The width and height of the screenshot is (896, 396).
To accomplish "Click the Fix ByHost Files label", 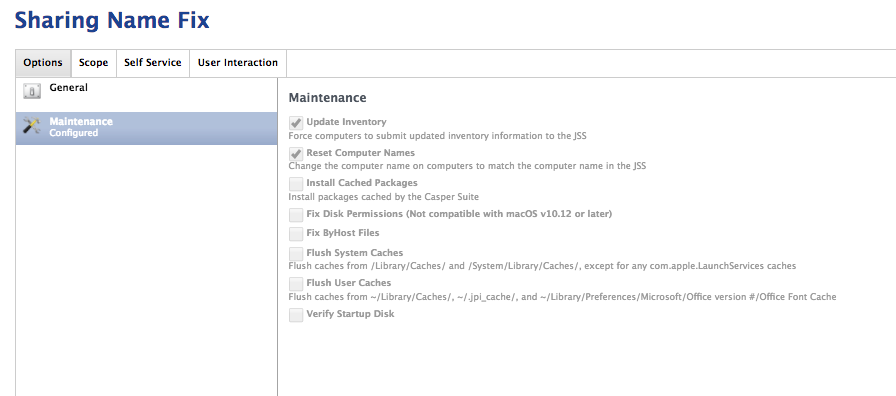I will click(x=343, y=233).
